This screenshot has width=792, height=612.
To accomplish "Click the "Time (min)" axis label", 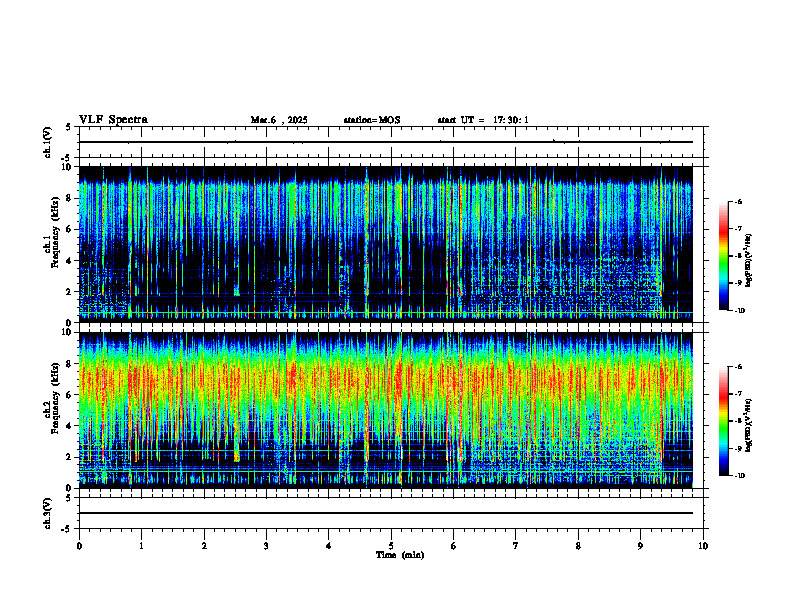I will point(400,555).
